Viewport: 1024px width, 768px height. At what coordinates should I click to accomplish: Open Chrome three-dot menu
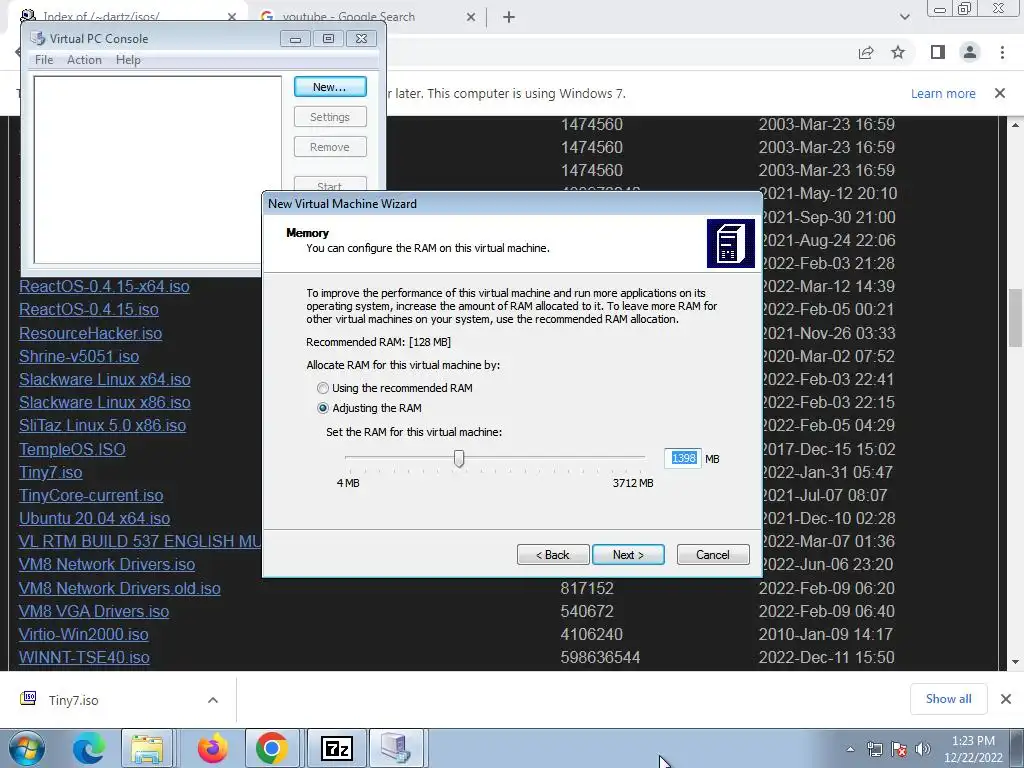pos(1002,52)
